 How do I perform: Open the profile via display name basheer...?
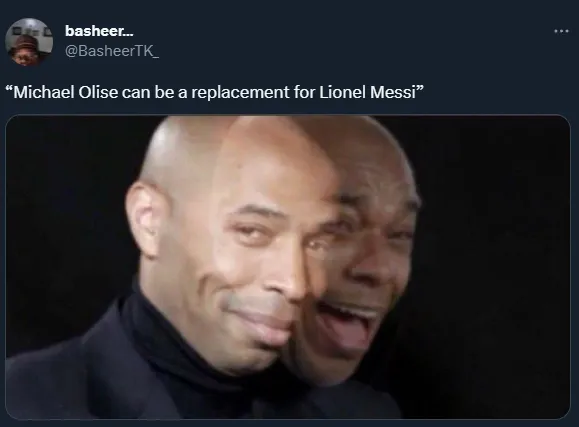[99, 31]
